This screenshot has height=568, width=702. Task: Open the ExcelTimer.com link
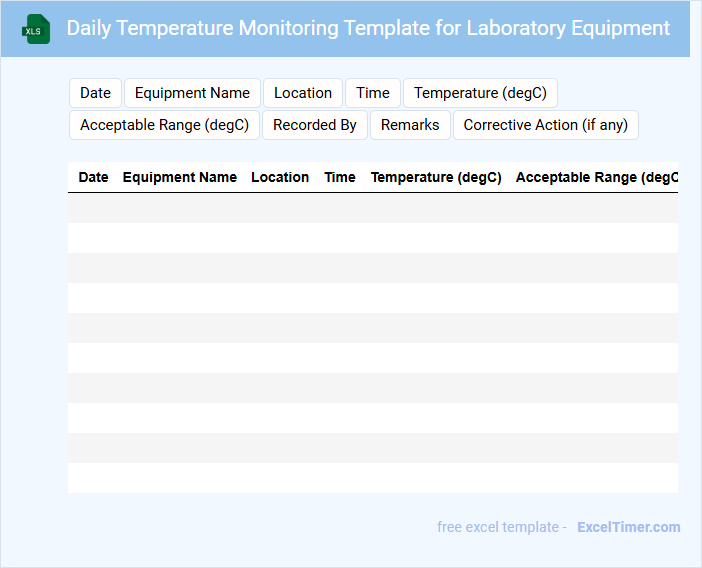pos(628,527)
